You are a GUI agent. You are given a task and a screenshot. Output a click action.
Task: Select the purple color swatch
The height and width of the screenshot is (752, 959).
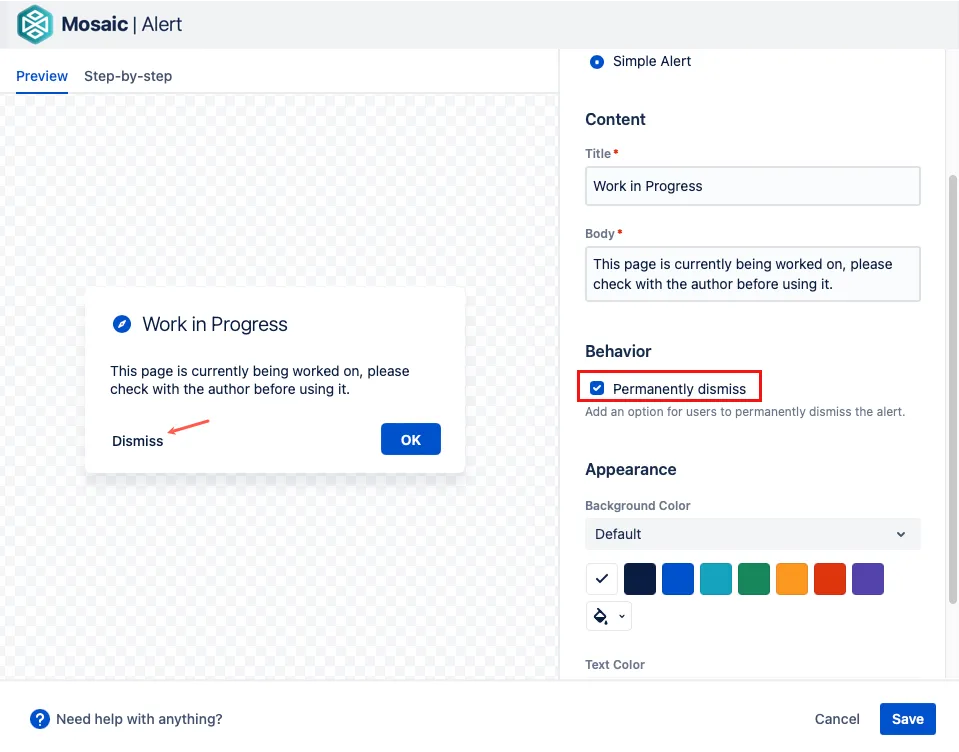pyautogui.click(x=867, y=578)
